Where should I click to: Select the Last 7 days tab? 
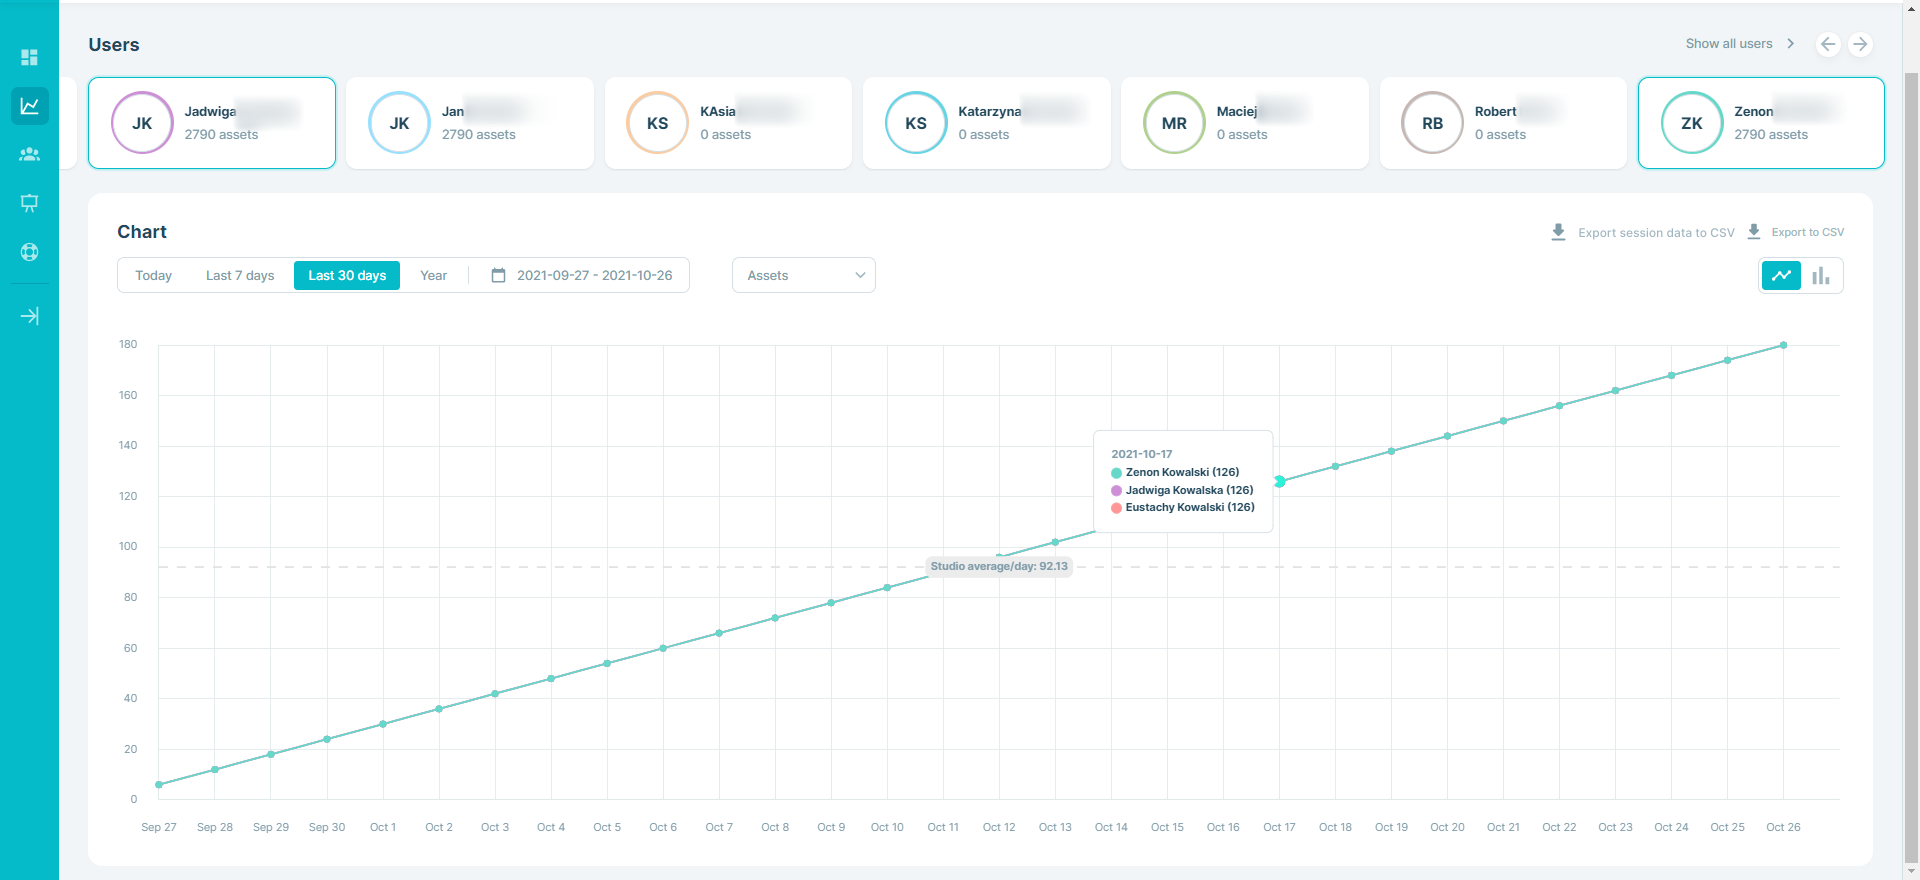pos(240,275)
